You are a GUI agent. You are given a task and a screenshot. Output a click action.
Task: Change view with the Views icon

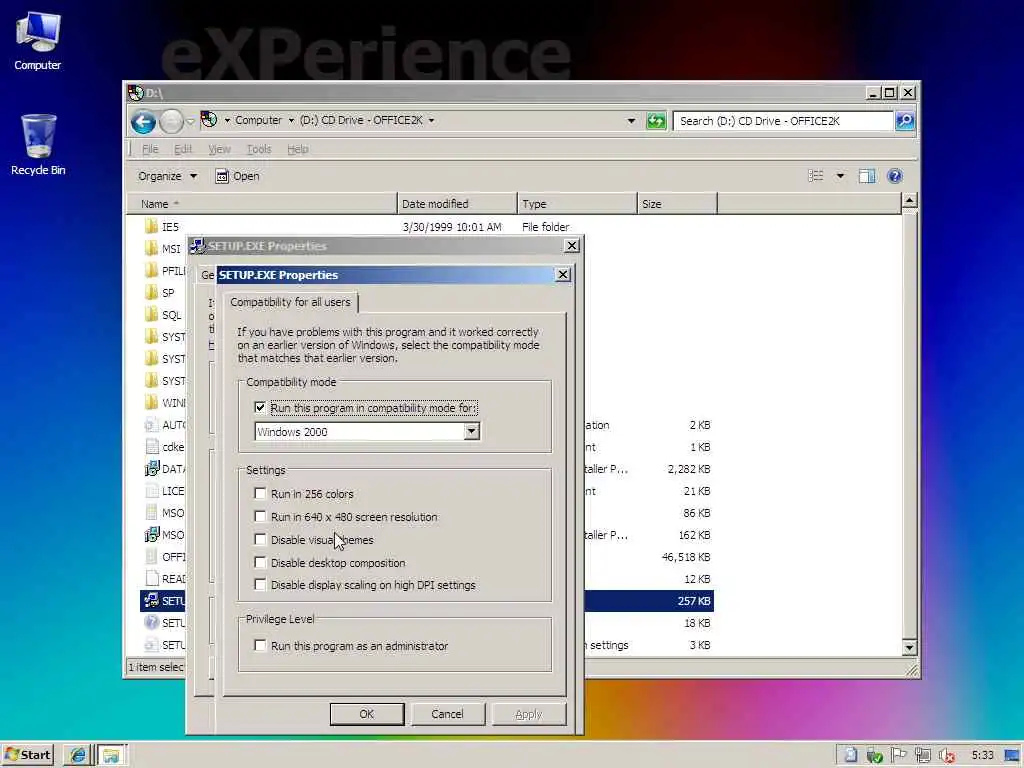click(816, 176)
